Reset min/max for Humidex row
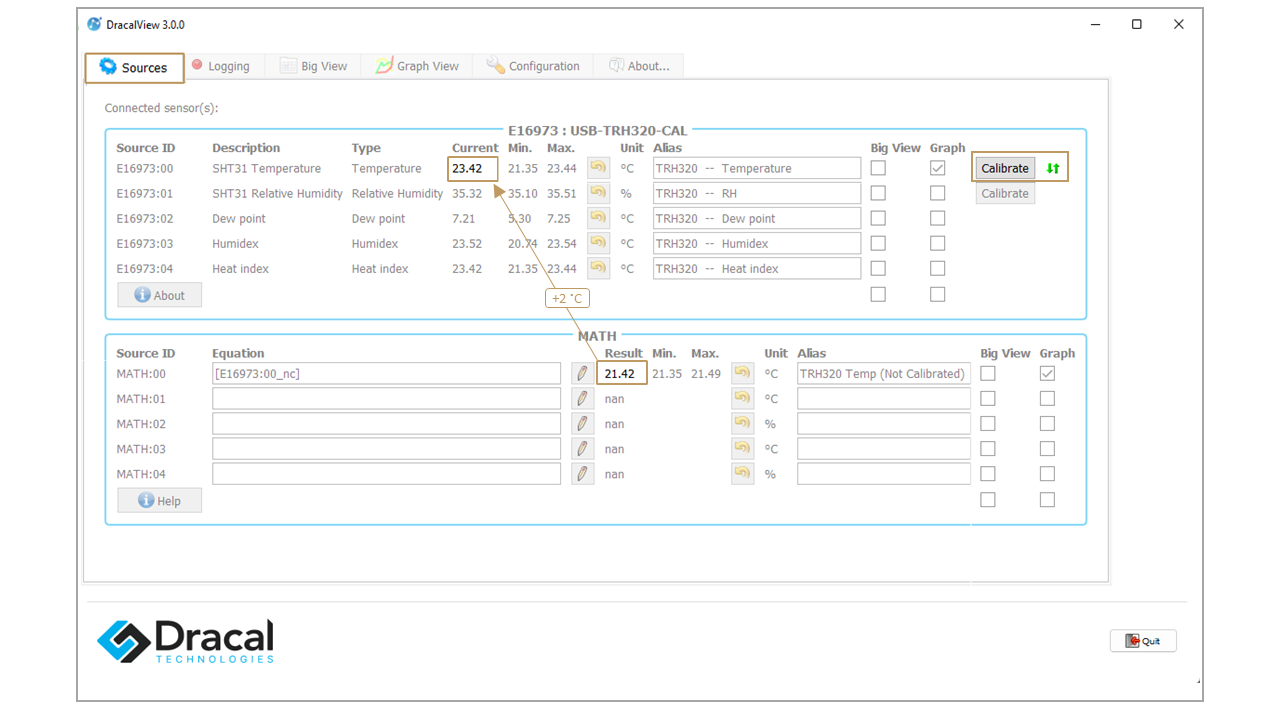Viewport: 1280px width, 720px height. [598, 243]
